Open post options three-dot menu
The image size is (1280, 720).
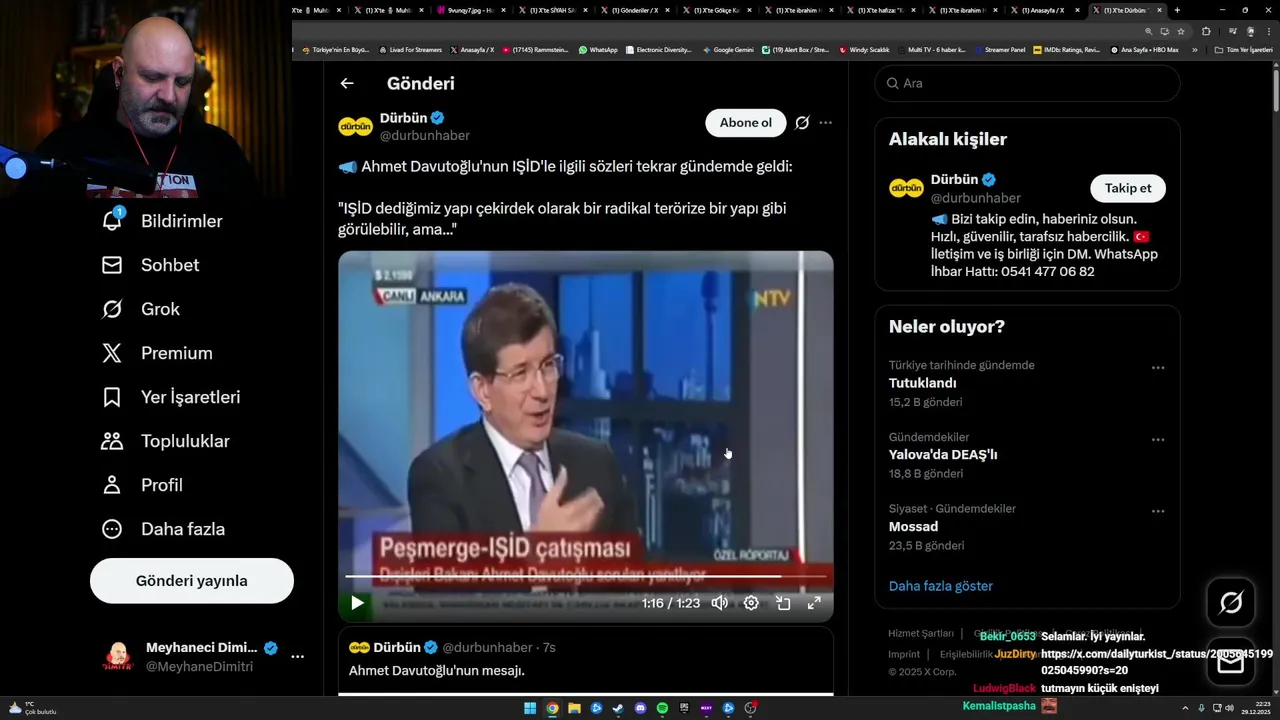tap(825, 123)
